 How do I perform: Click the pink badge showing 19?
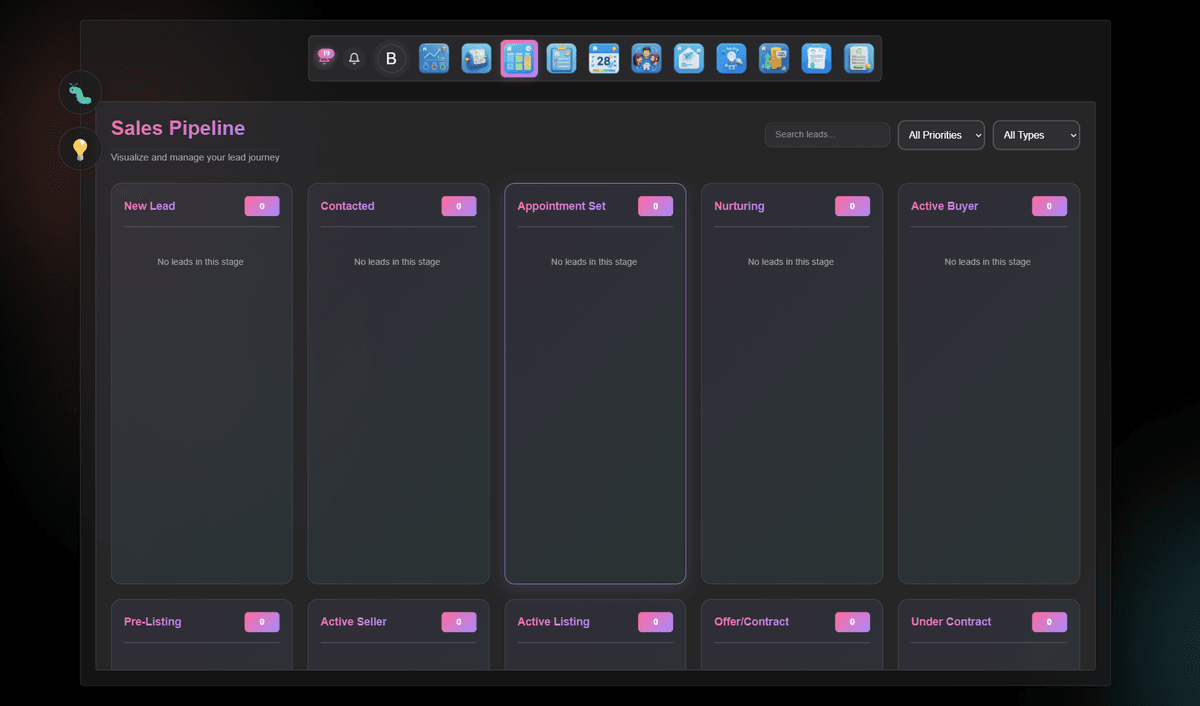point(325,55)
